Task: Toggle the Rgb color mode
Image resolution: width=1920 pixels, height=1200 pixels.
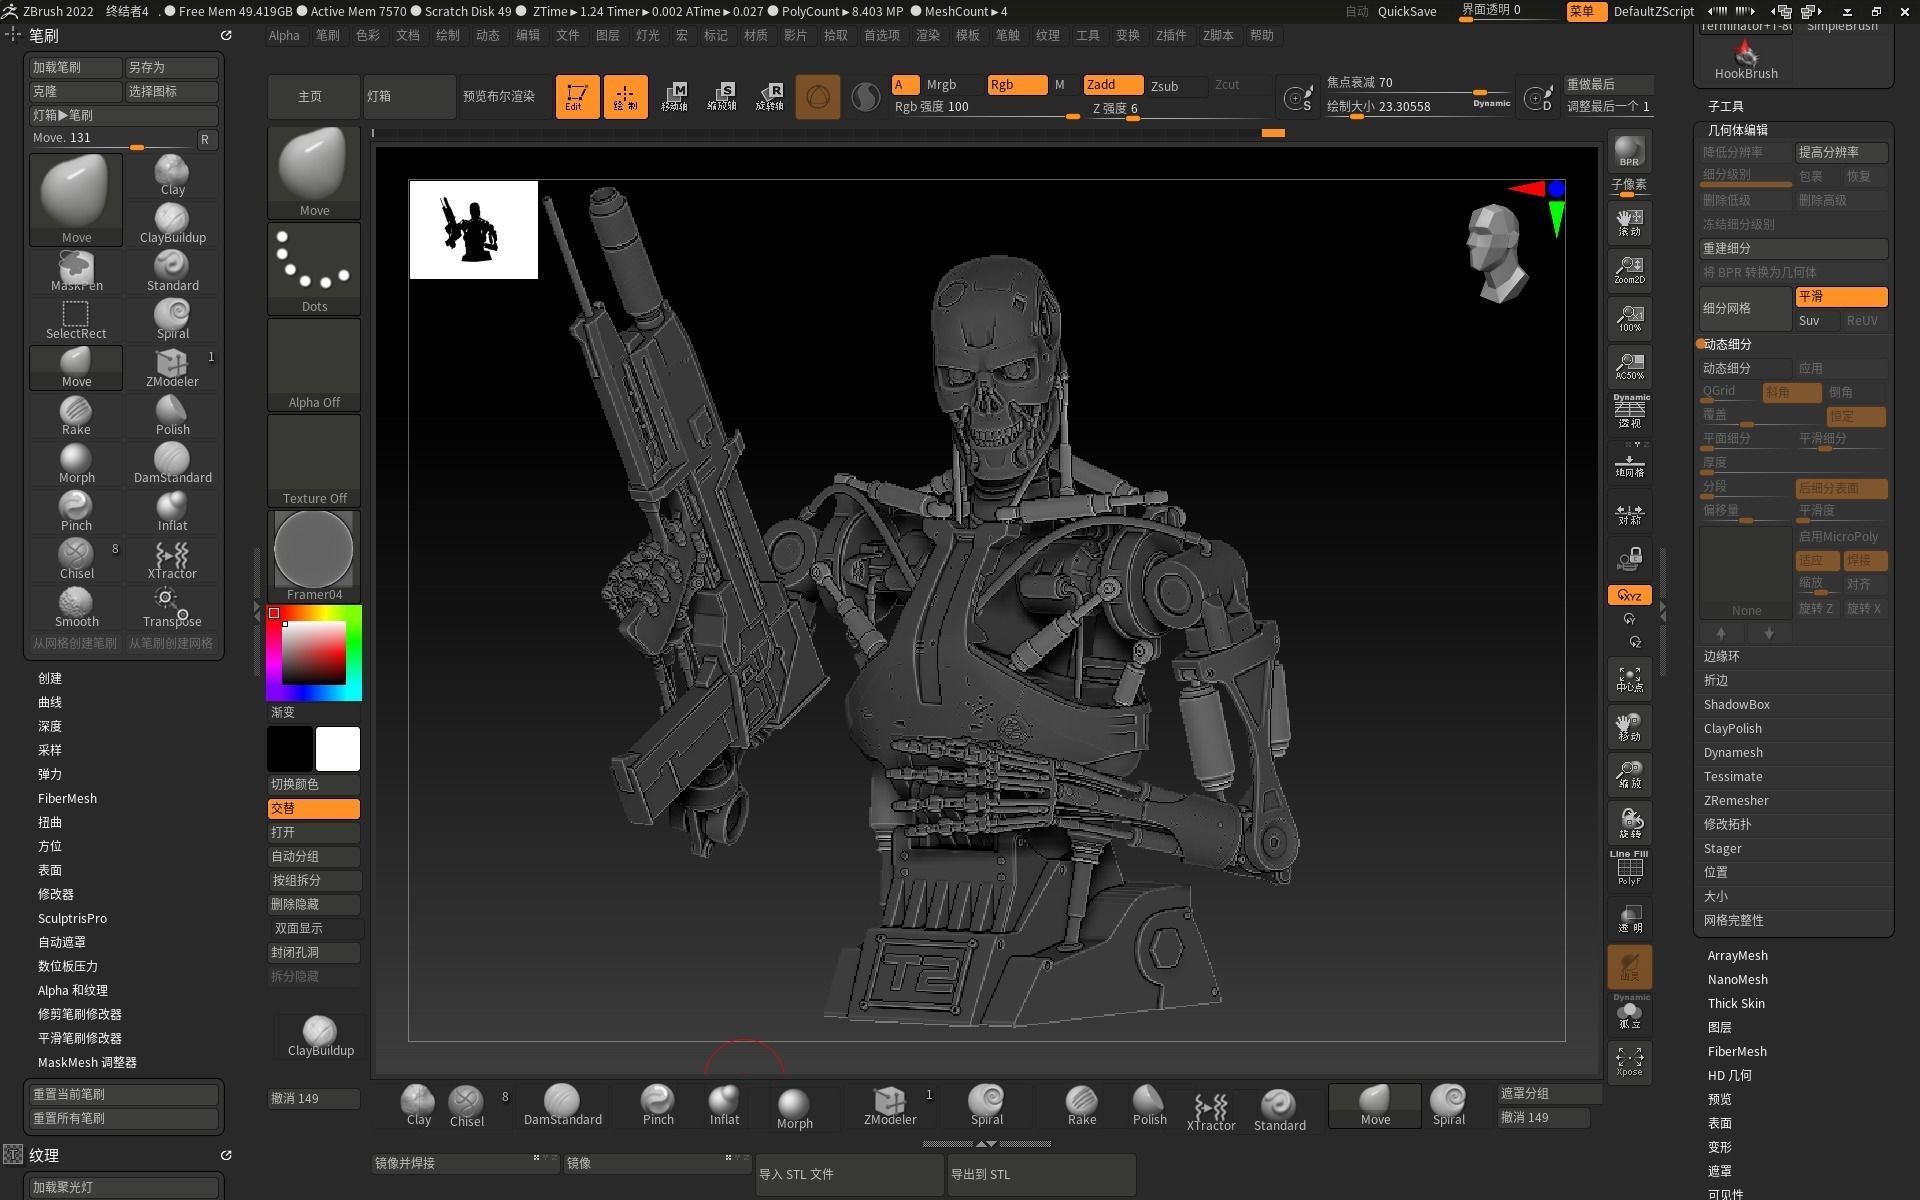Action: click(x=1017, y=85)
